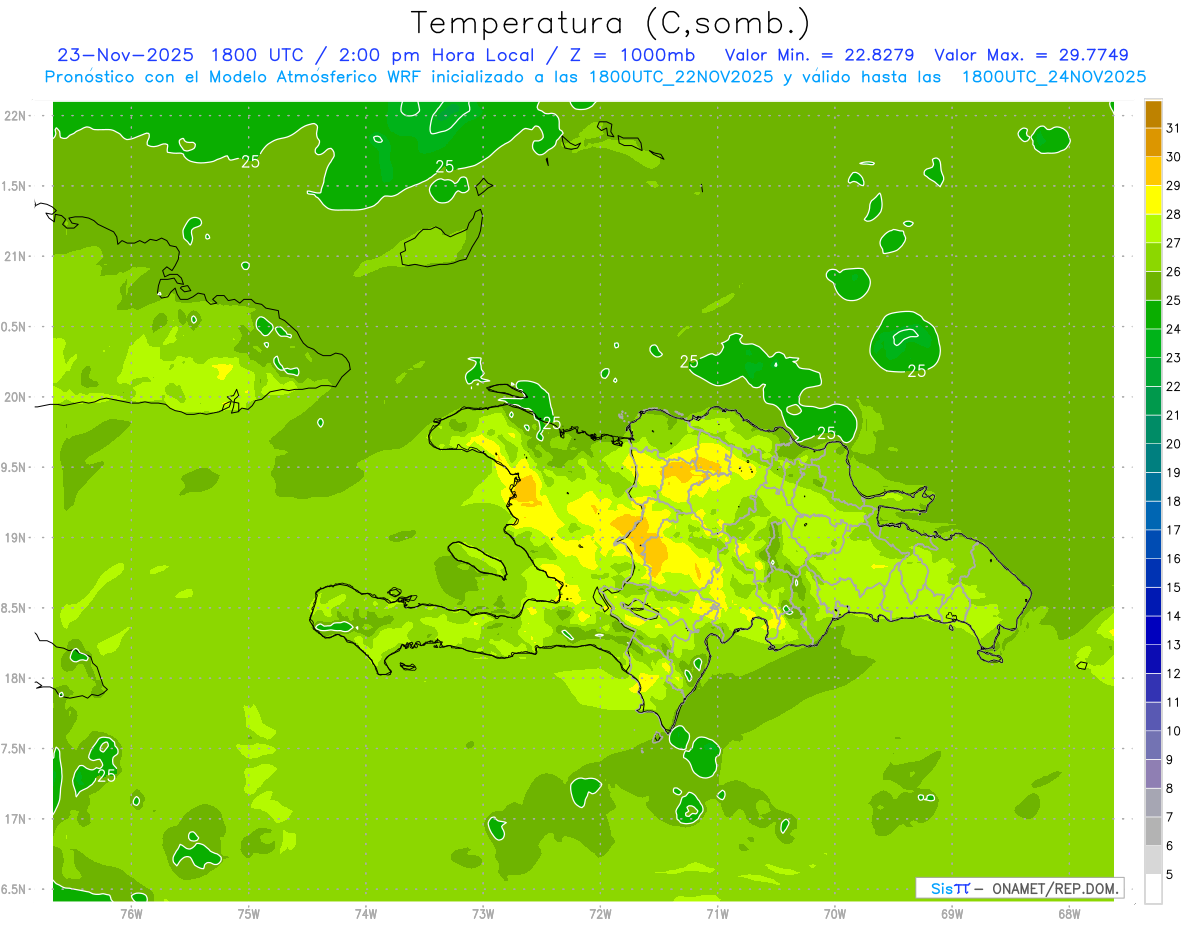Click the dark blue legend swatch between 13 and 14

point(1153,630)
